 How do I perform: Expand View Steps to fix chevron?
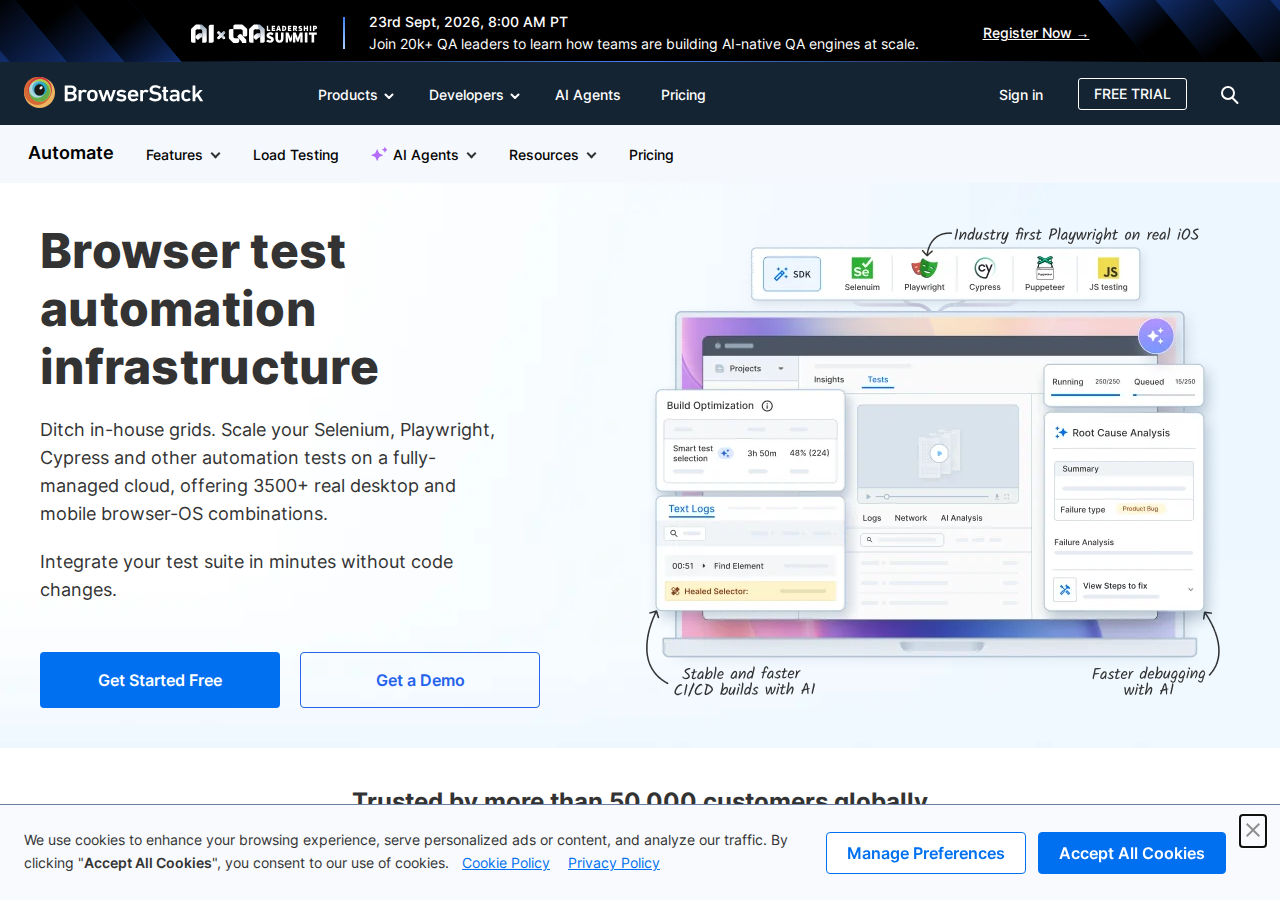coord(1190,590)
